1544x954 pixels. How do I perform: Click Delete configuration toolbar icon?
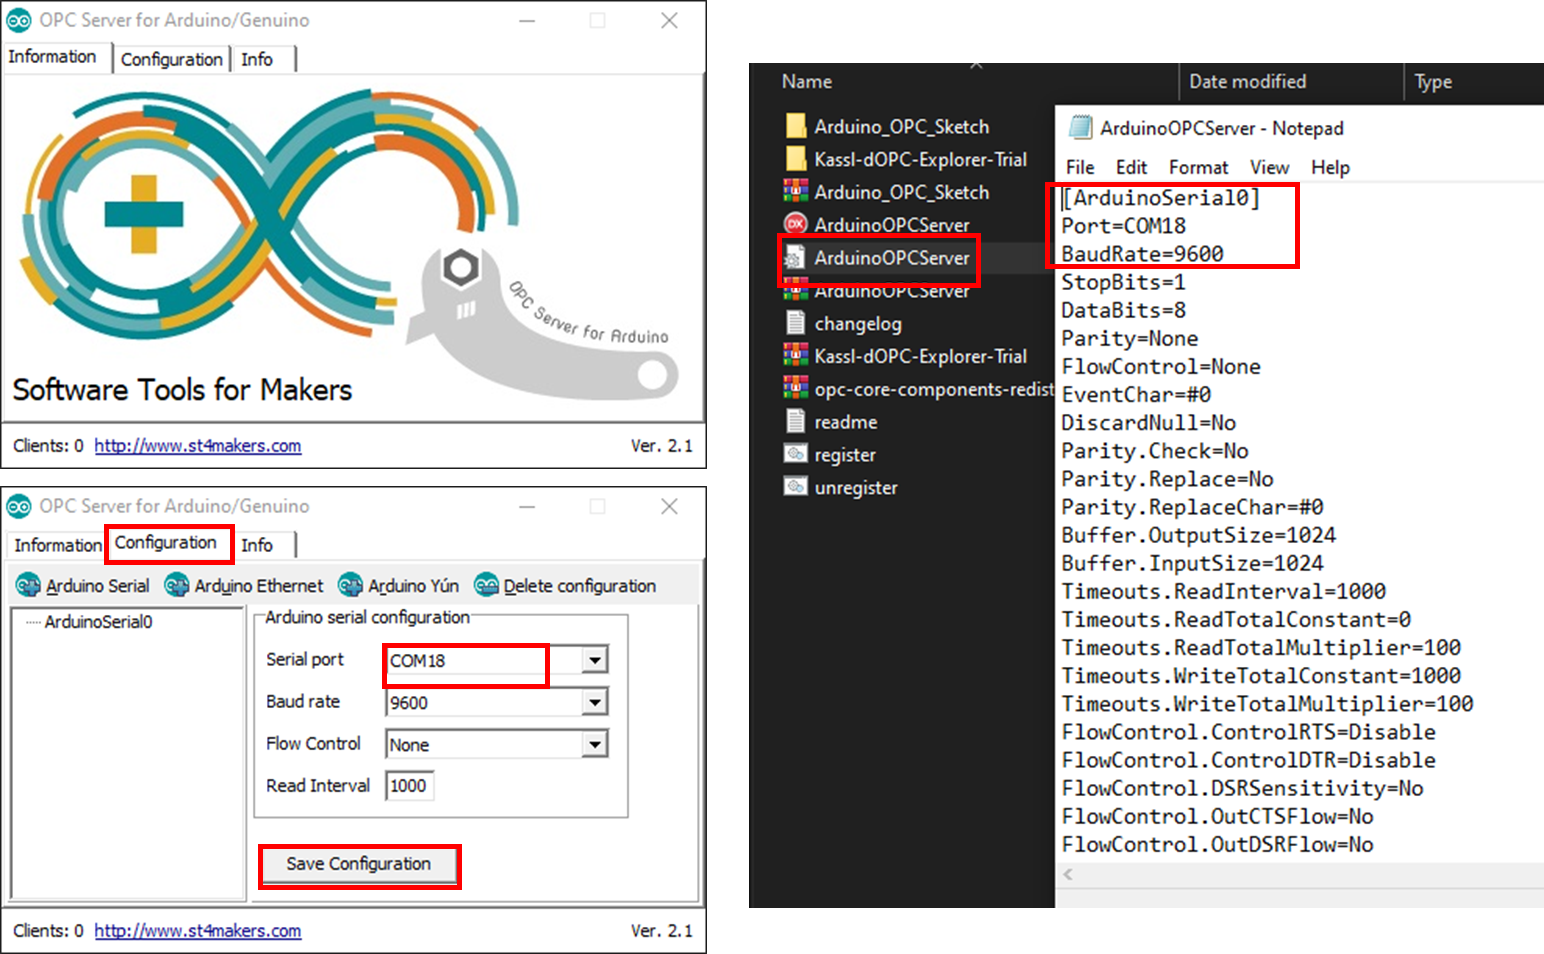[x=486, y=585]
